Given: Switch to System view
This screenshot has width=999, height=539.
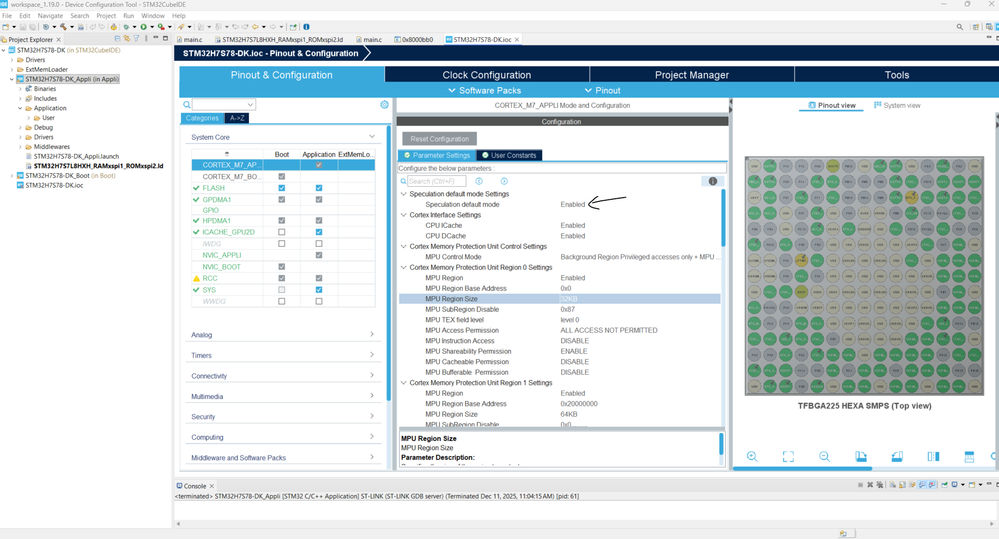Looking at the screenshot, I should [897, 105].
